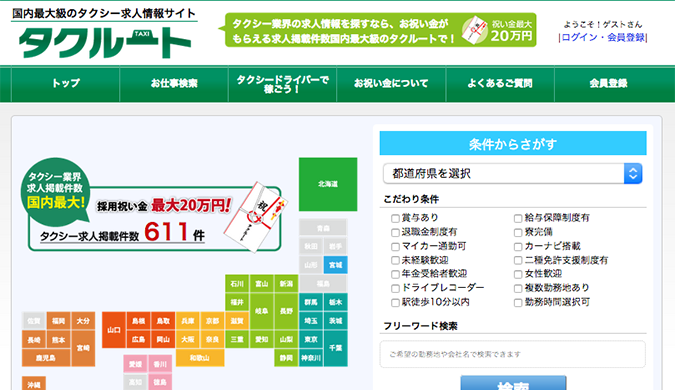
Task: Open the お仕事検索 menu item
Action: point(174,84)
